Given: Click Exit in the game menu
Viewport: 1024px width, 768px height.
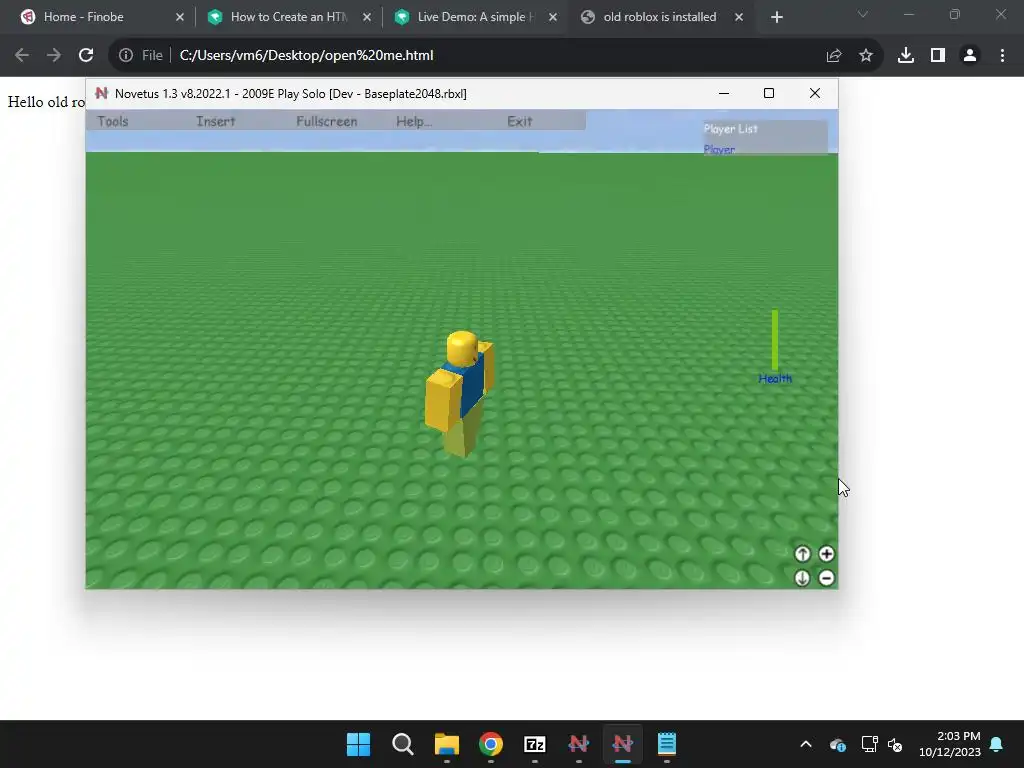Looking at the screenshot, I should coord(520,121).
